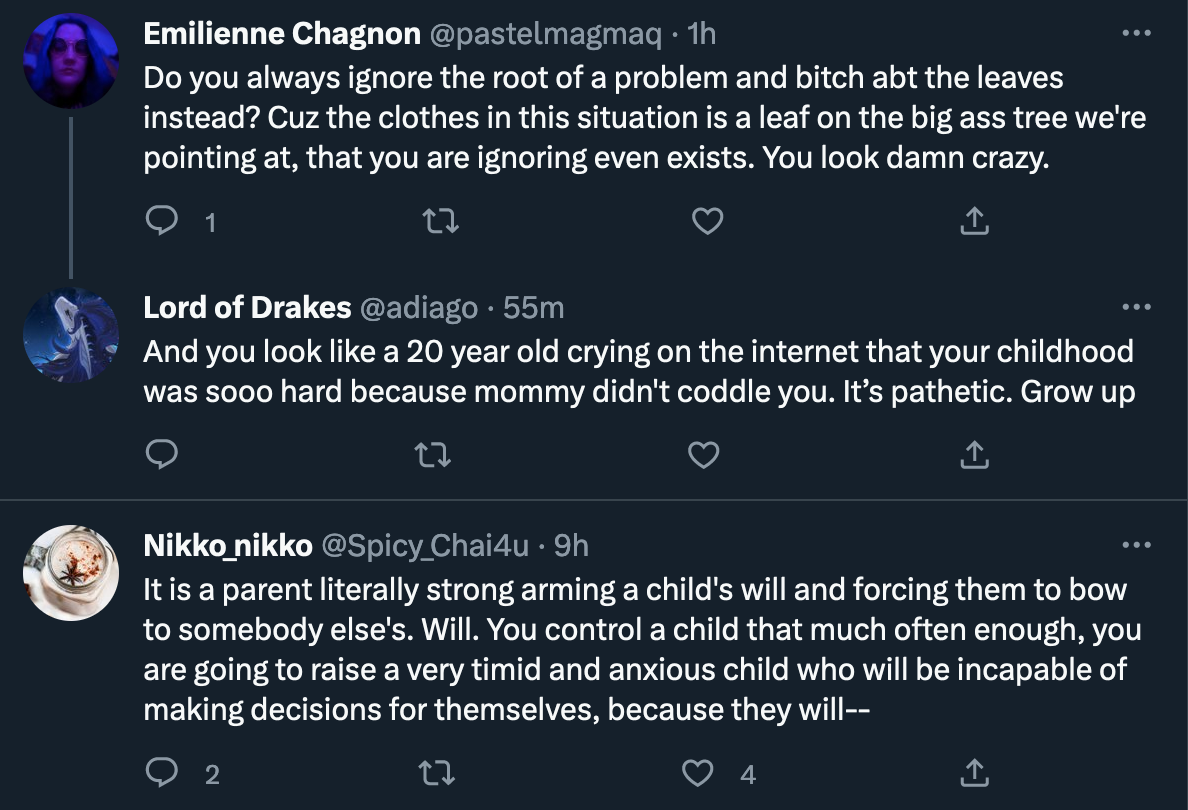Share Emilienne Chagnon's tweet
Image resolution: width=1188 pixels, height=810 pixels.
(974, 221)
